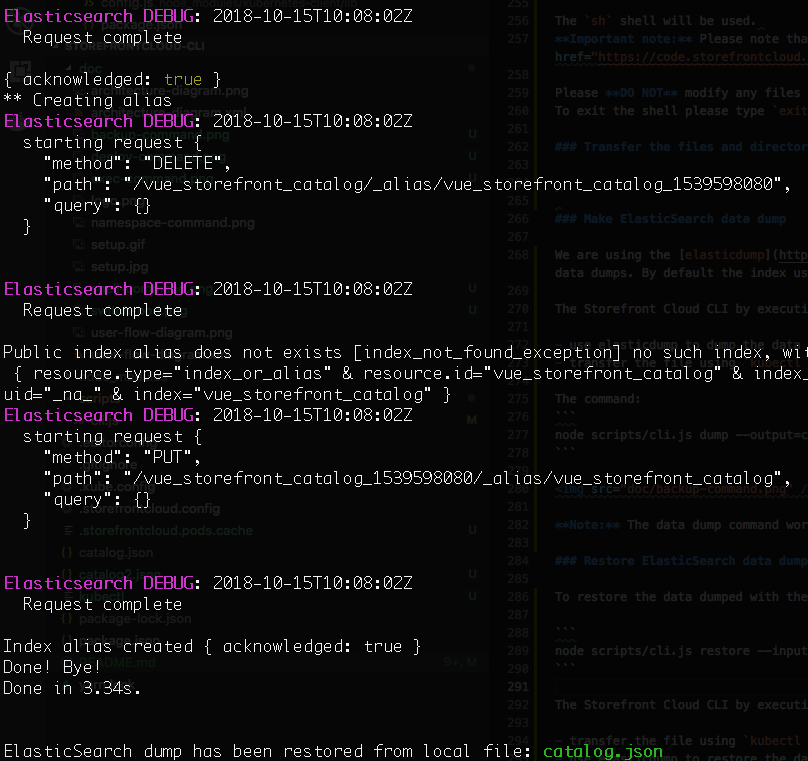The image size is (808, 761).
Task: Click lines file icon beside .storefrontcloud.pods.cache
Action: [x=68, y=531]
